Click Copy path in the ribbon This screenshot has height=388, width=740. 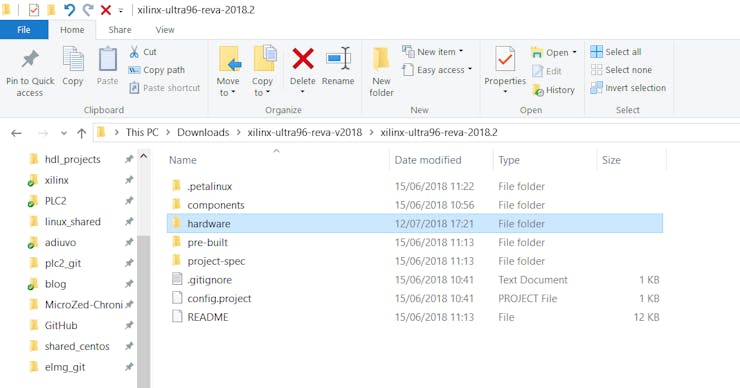pyautogui.click(x=157, y=70)
